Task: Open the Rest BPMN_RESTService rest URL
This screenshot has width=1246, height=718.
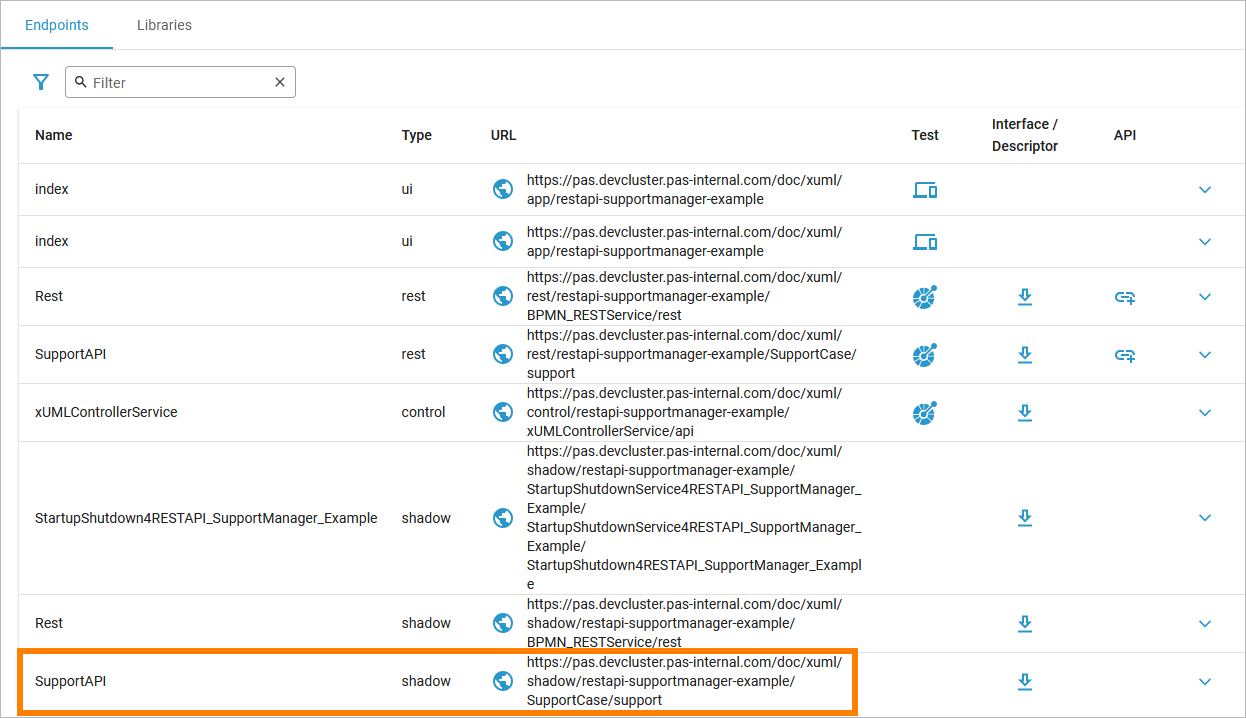Action: pos(684,296)
